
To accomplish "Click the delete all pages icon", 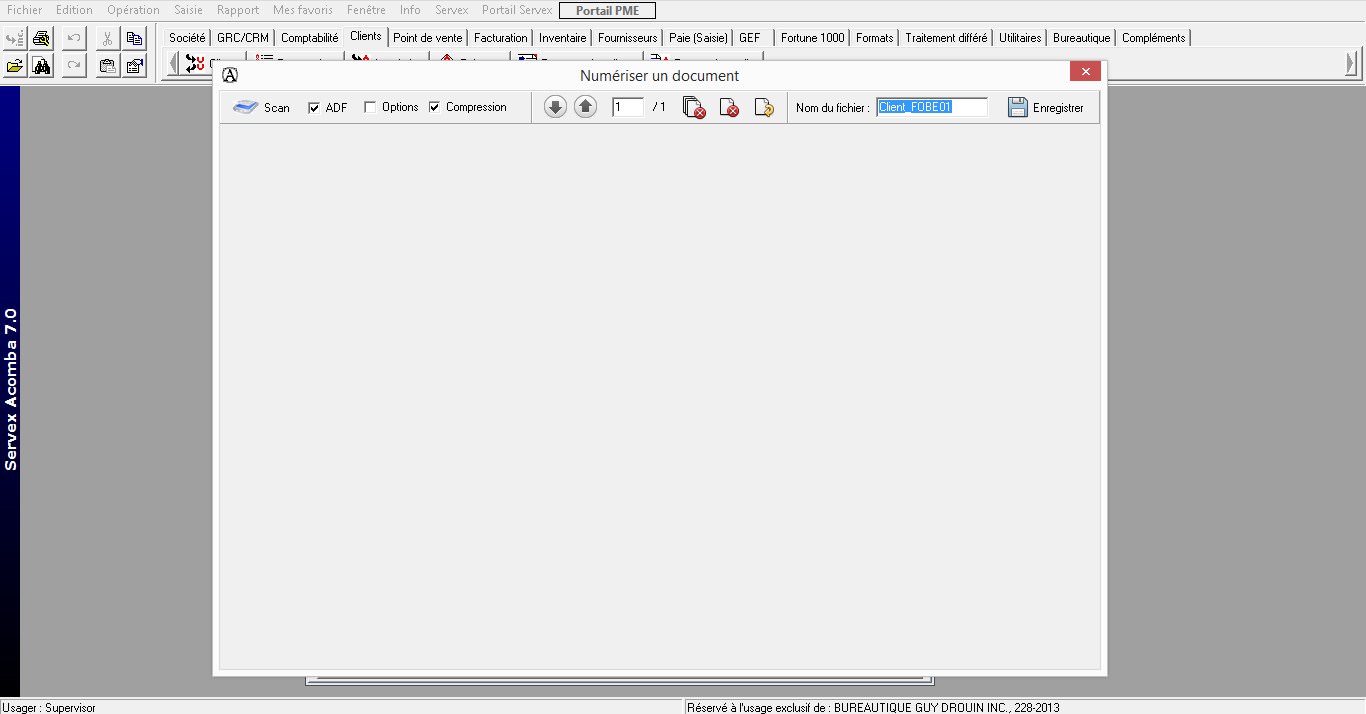I will [694, 107].
